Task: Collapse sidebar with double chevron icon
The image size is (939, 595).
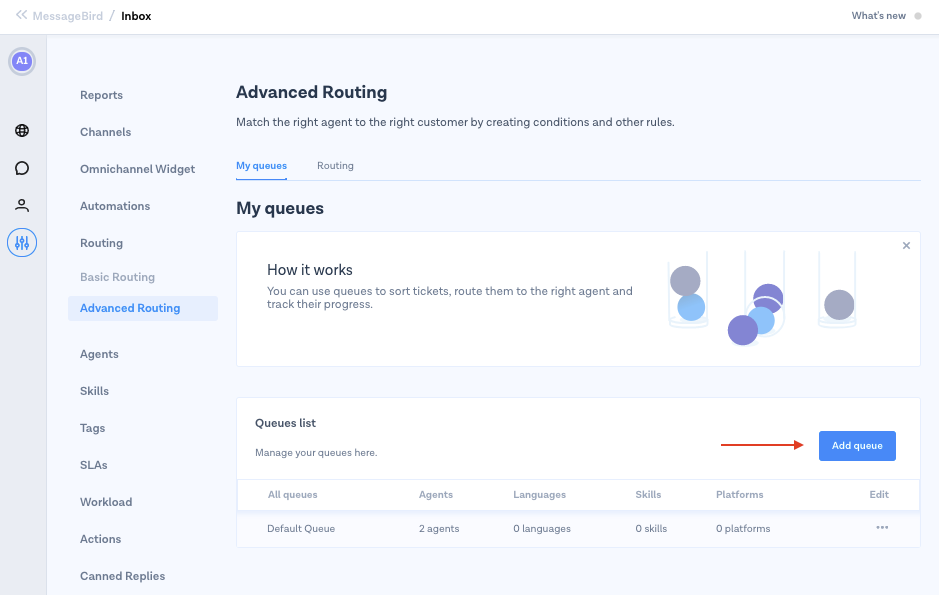Action: tap(21, 16)
